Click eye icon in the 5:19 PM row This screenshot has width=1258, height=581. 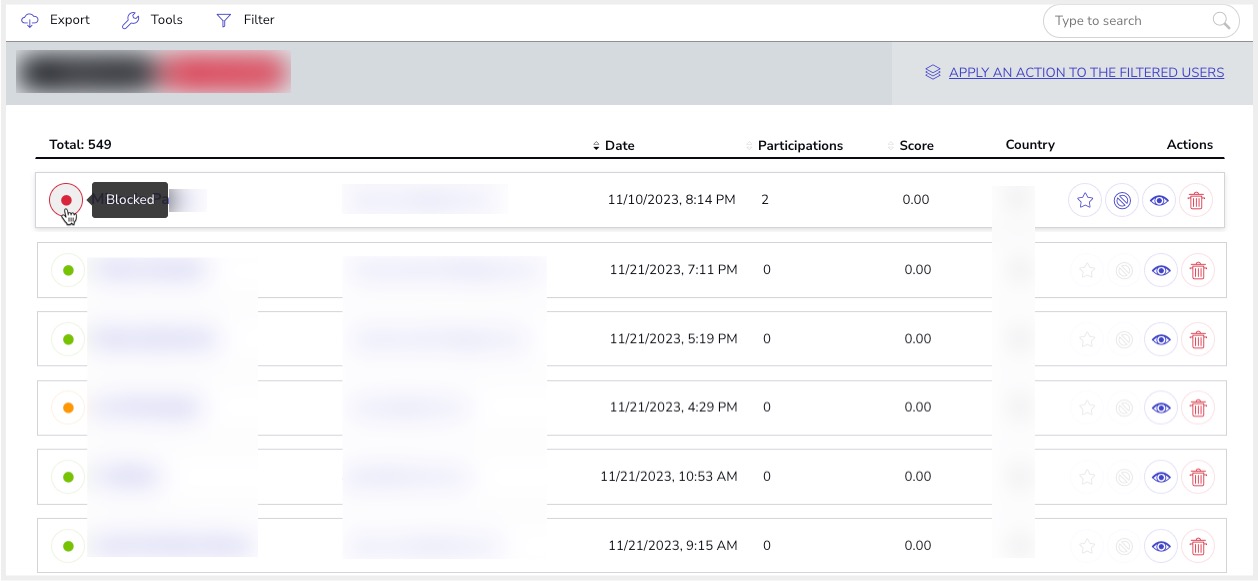click(1160, 339)
